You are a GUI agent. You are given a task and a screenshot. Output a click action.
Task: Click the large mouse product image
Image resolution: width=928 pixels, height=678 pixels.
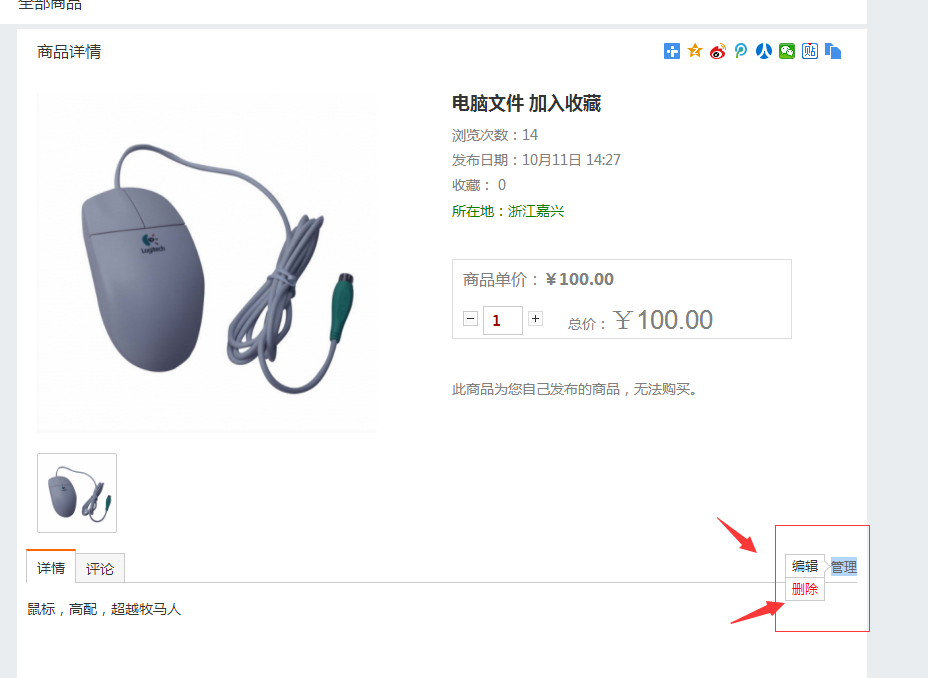coord(207,262)
